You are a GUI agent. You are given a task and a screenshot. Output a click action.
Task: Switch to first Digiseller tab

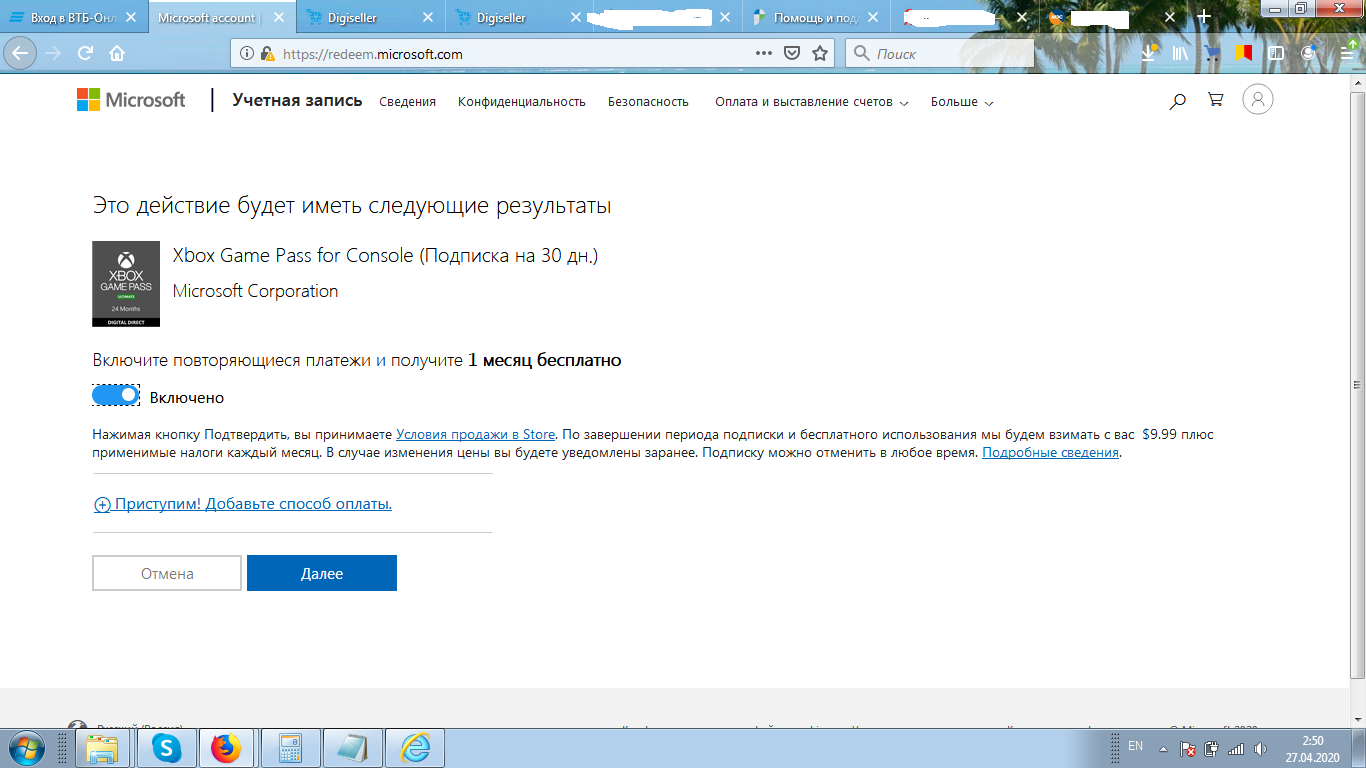pyautogui.click(x=370, y=17)
